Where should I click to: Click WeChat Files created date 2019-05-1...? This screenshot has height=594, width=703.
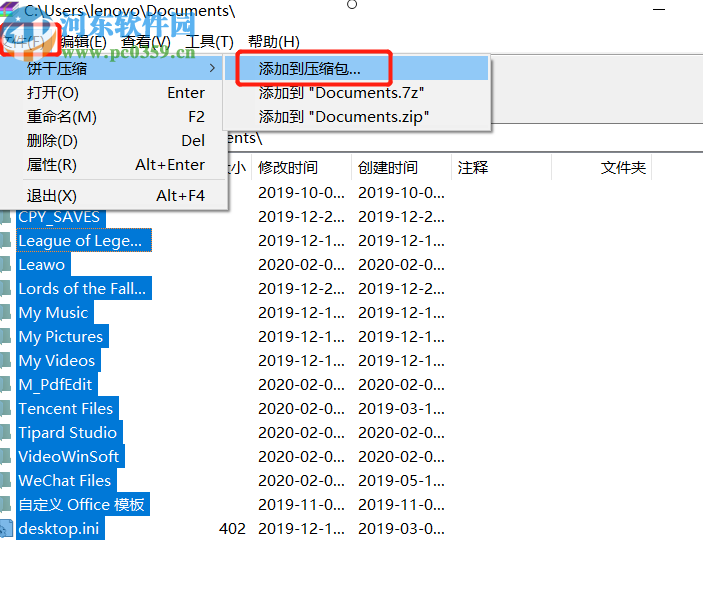coord(401,481)
